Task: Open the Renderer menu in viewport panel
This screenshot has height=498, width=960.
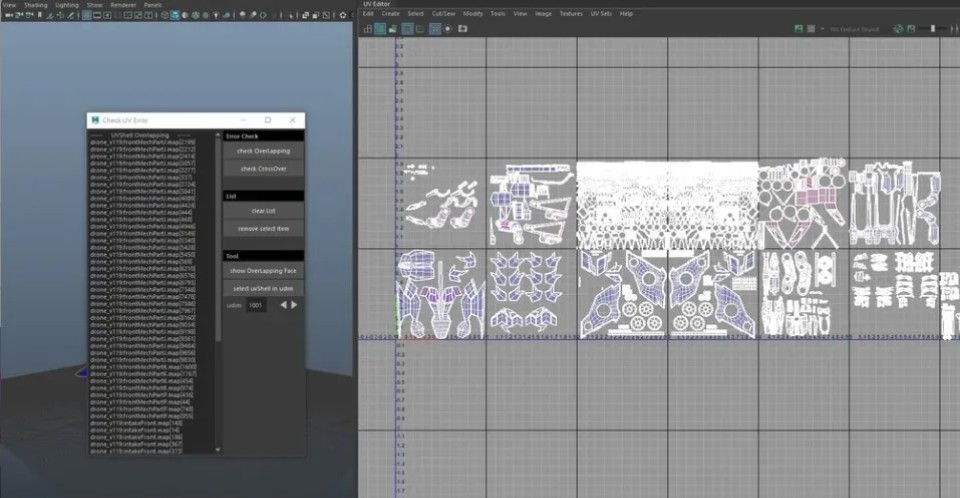Action: (123, 5)
